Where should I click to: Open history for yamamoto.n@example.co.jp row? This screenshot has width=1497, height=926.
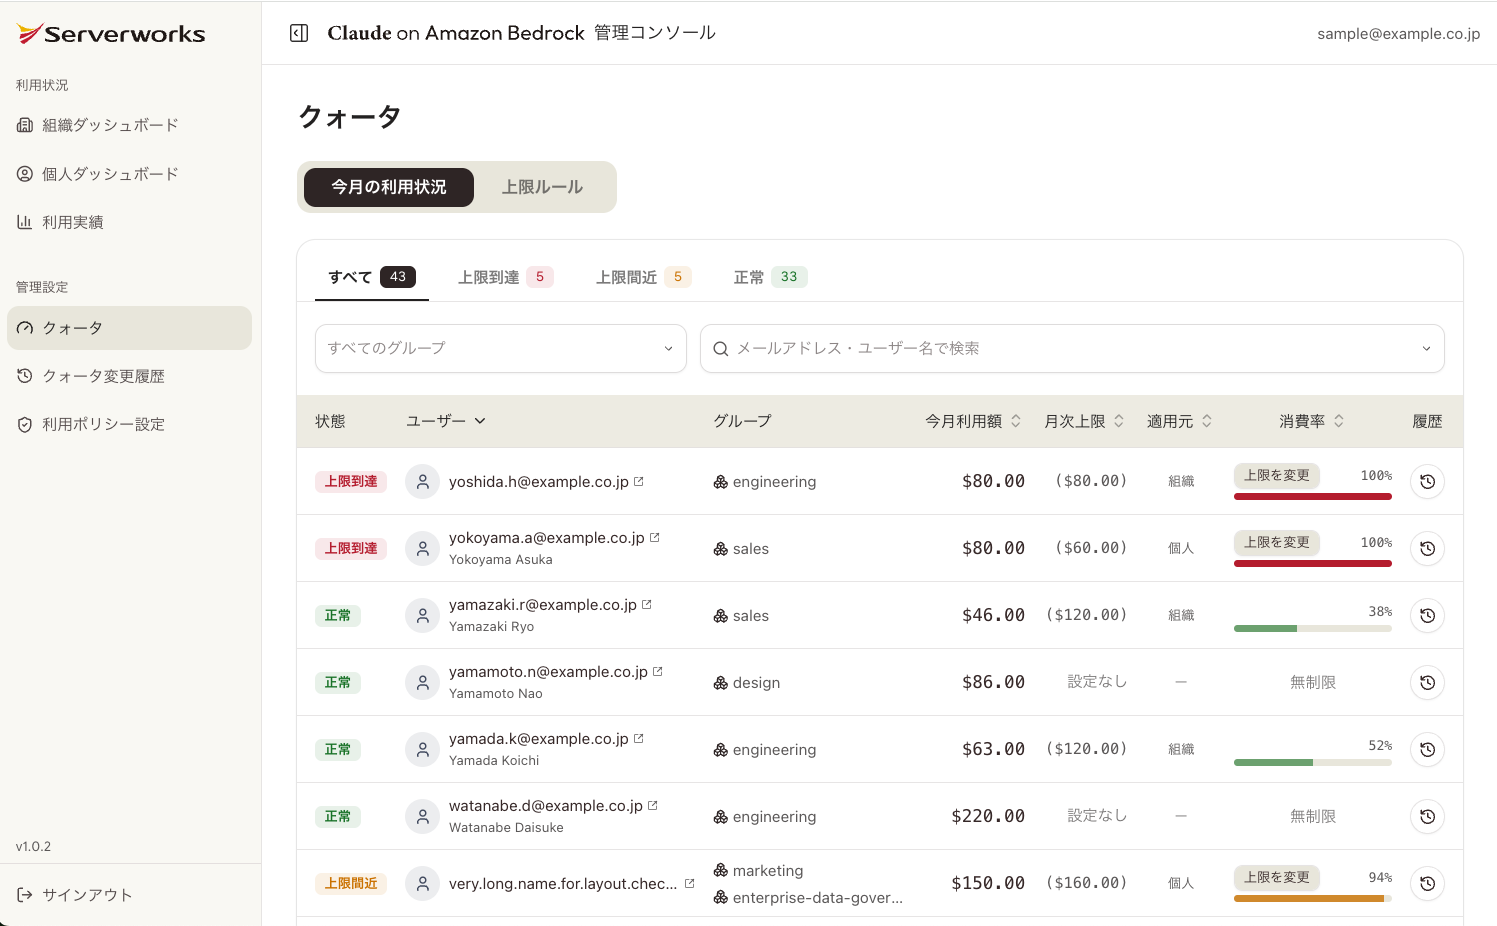1427,683
